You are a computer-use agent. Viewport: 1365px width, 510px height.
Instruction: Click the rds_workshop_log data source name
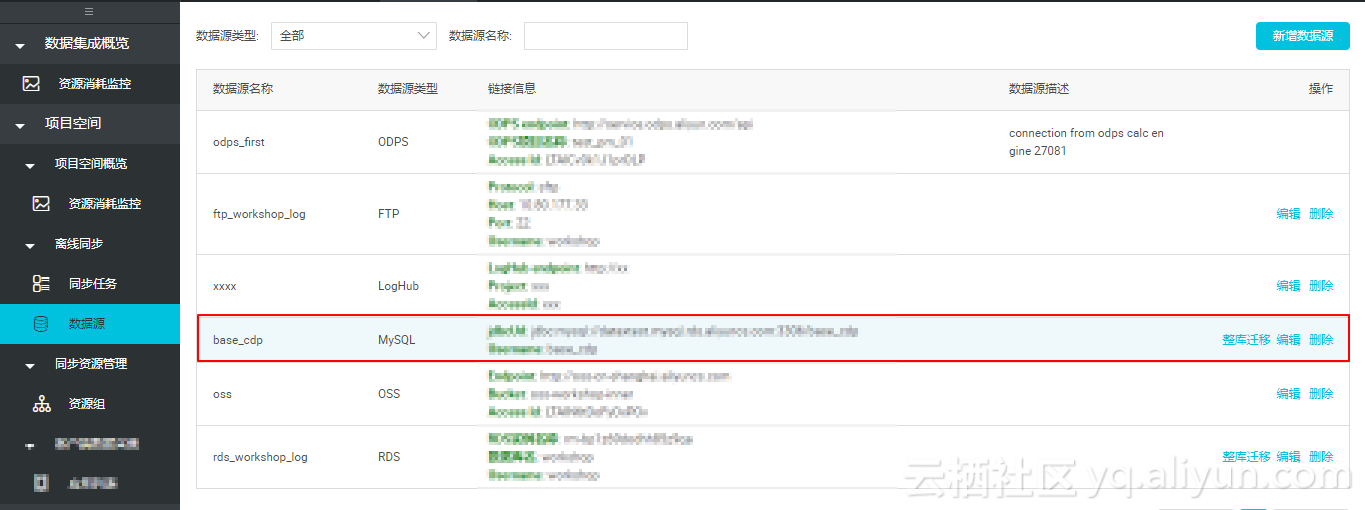[260, 457]
